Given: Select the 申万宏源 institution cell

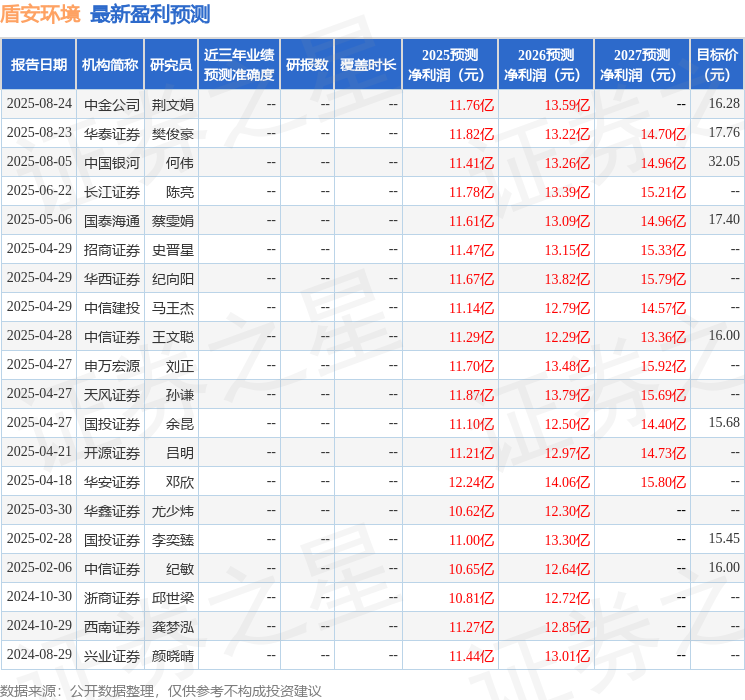Looking at the screenshot, I should [112, 366].
